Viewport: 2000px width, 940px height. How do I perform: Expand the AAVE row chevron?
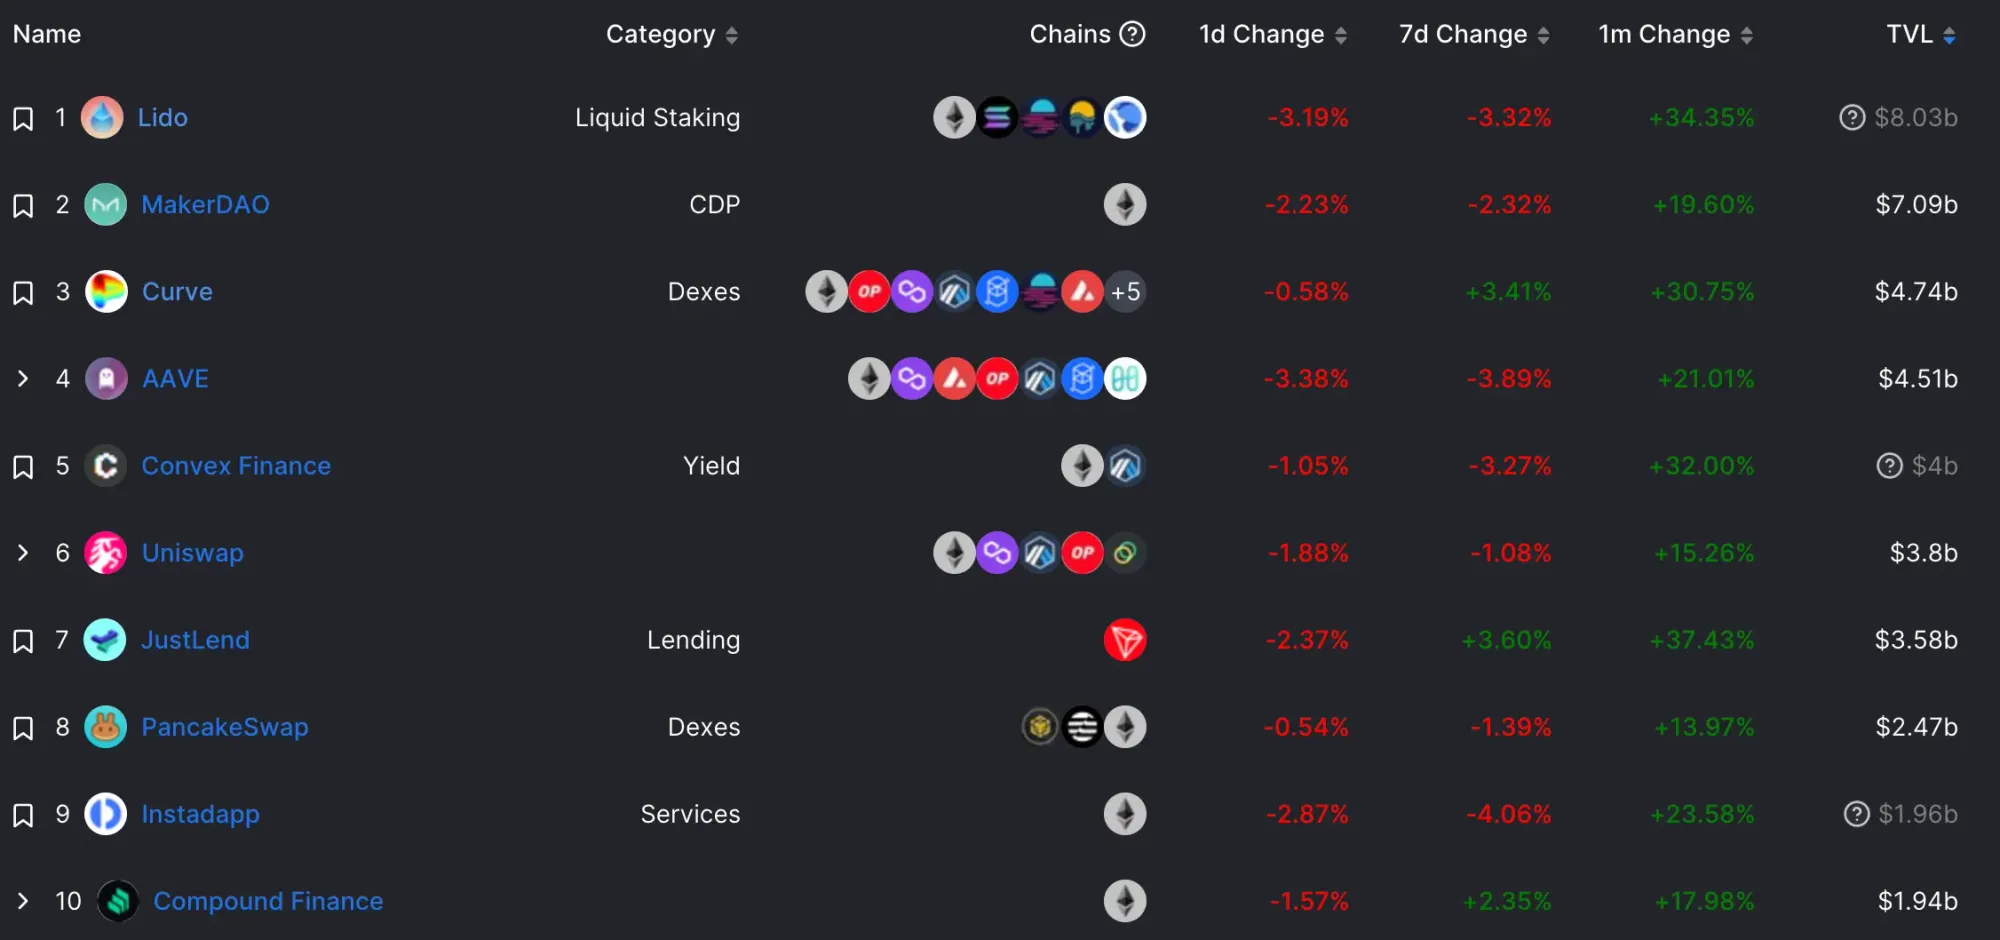(23, 379)
